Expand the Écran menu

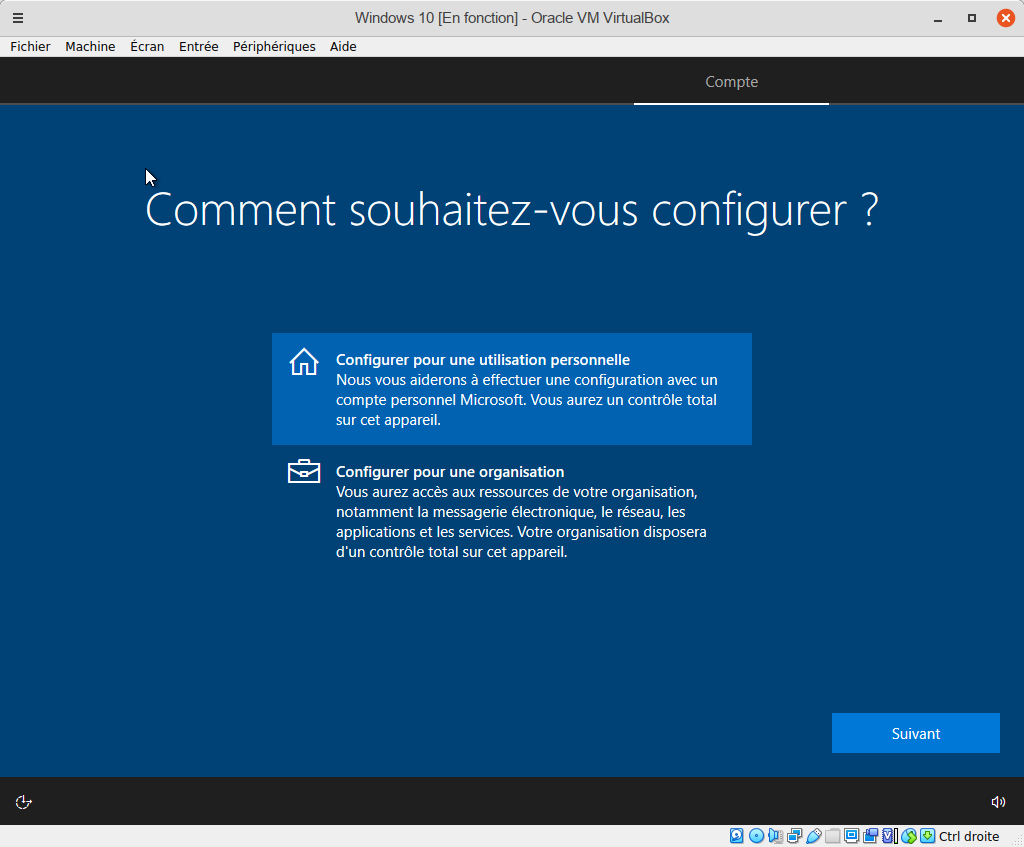(147, 46)
